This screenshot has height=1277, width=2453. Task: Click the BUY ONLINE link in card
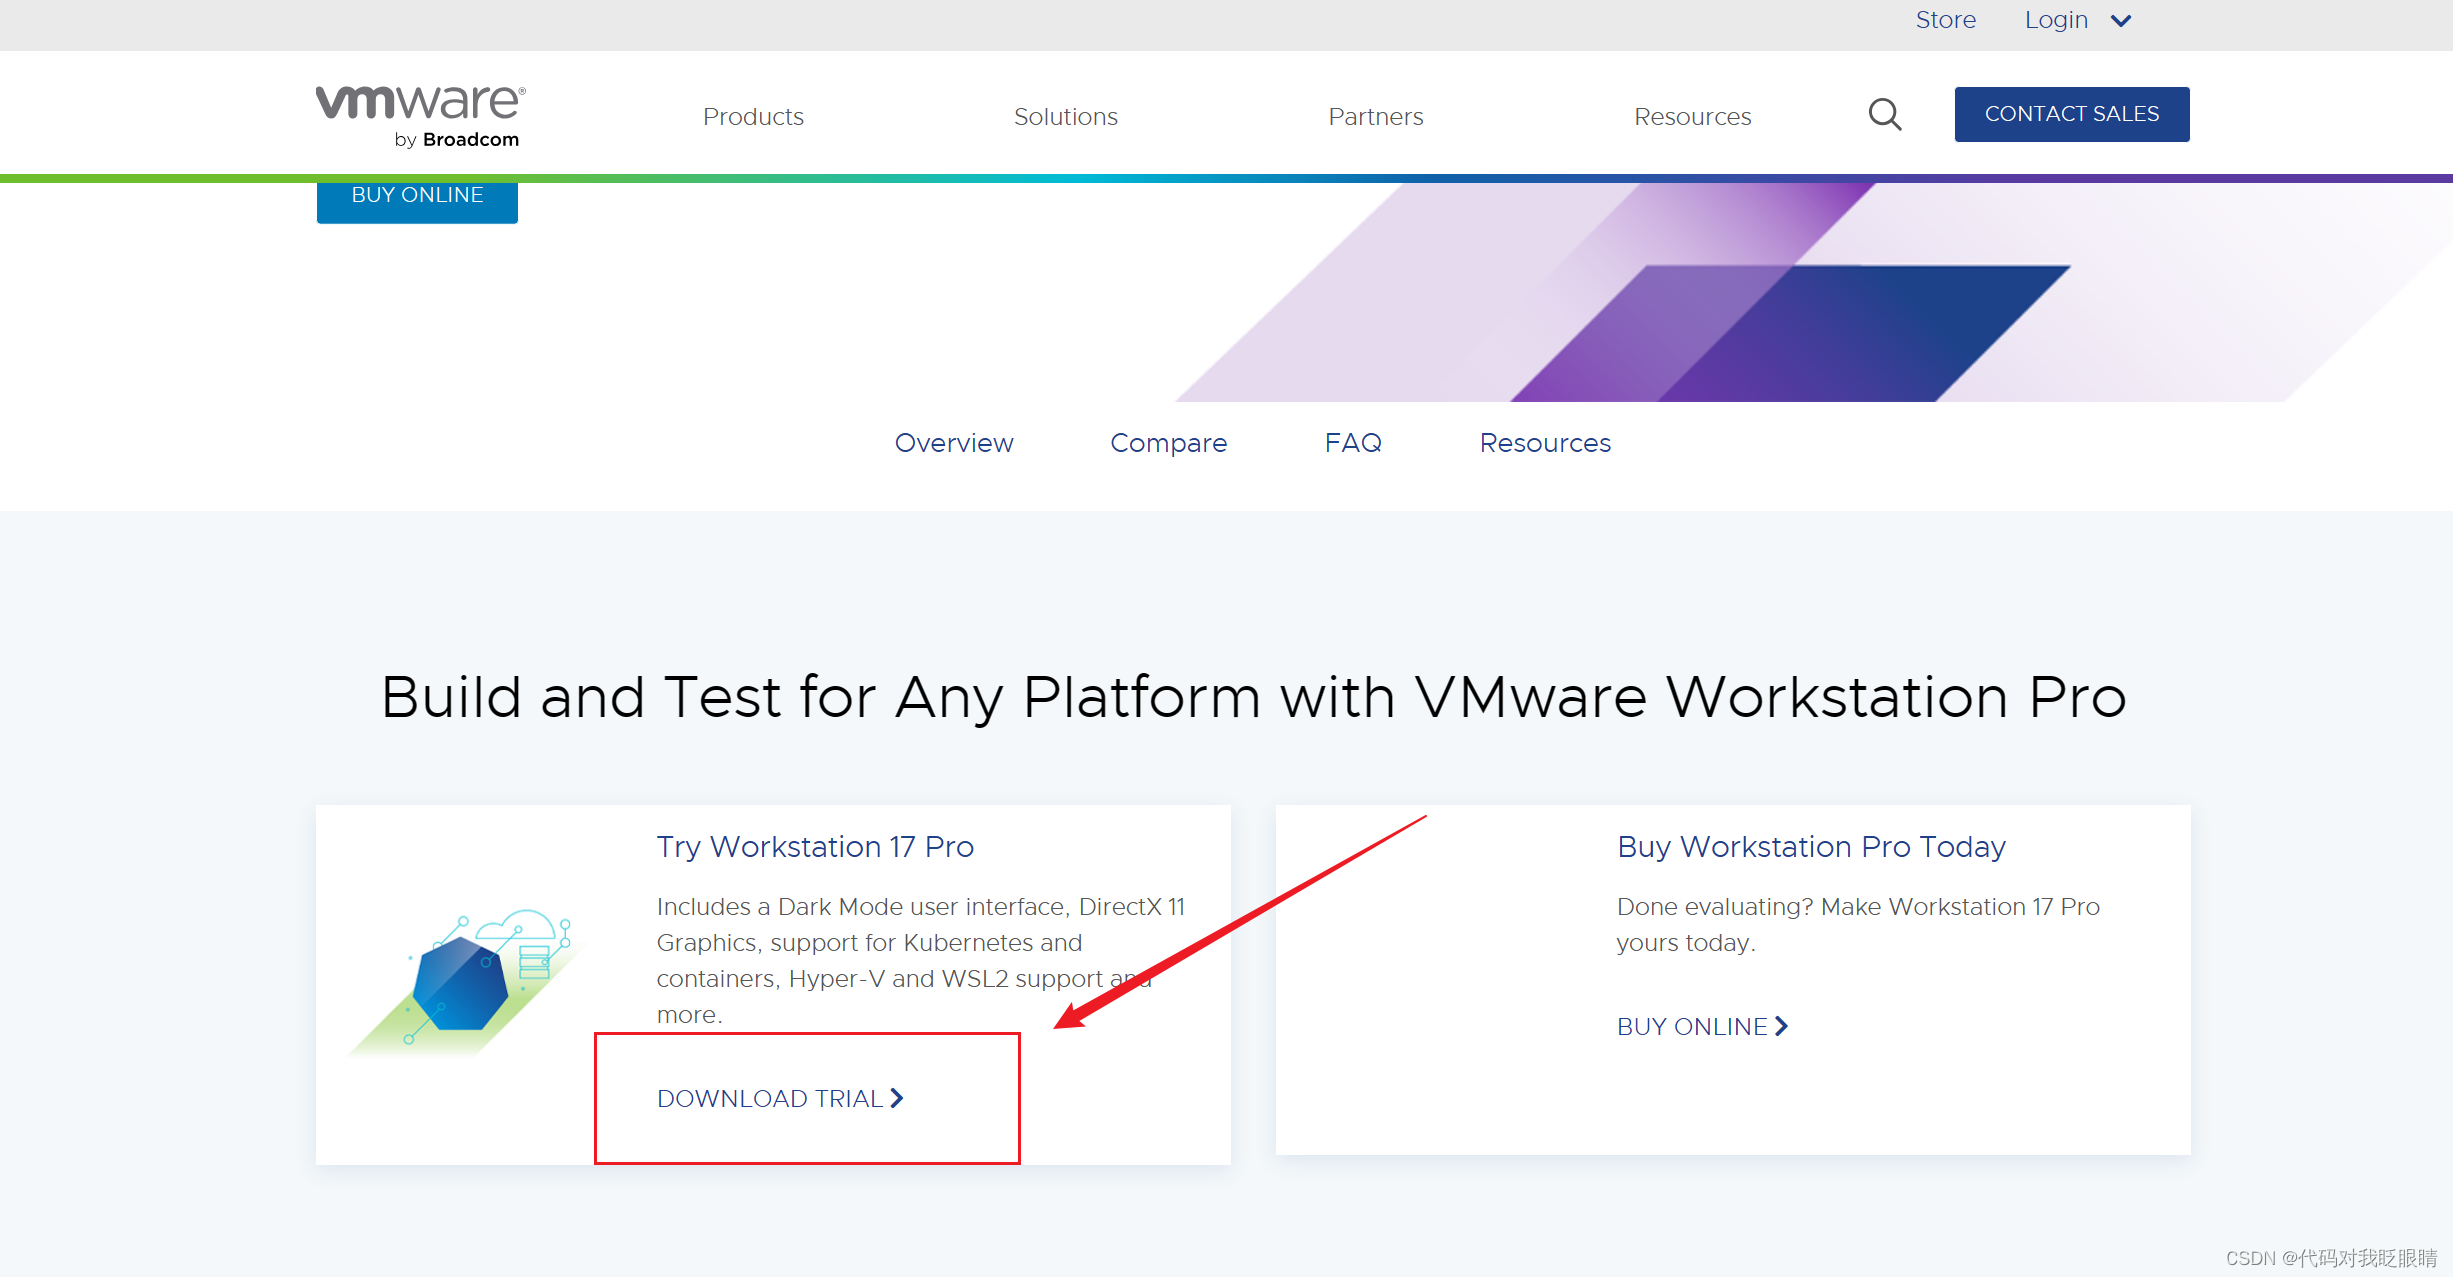coord(1702,1026)
